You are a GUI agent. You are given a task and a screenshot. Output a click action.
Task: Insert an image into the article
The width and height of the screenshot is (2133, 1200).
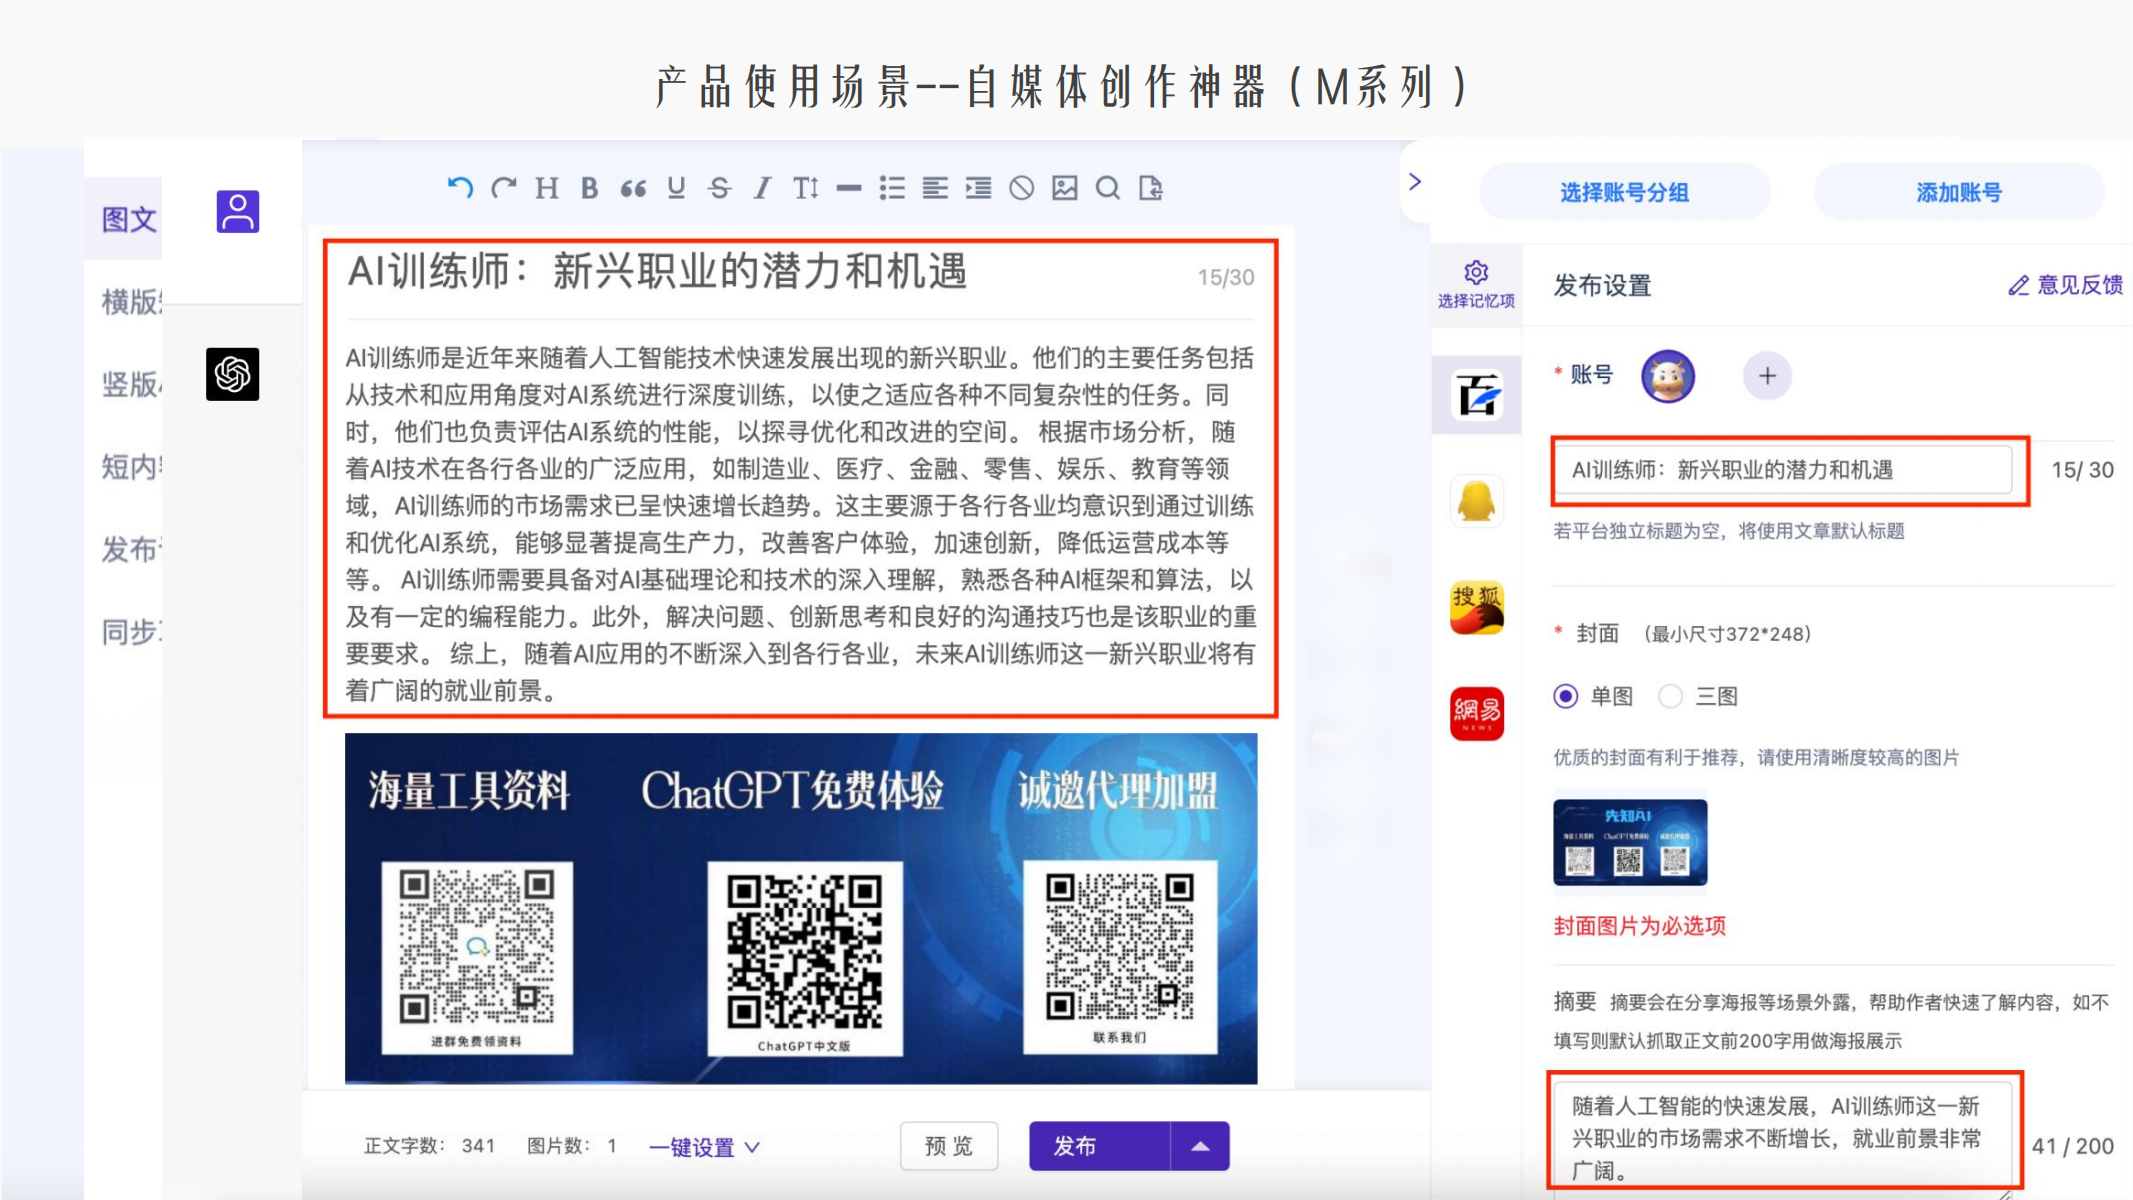pyautogui.click(x=1065, y=188)
